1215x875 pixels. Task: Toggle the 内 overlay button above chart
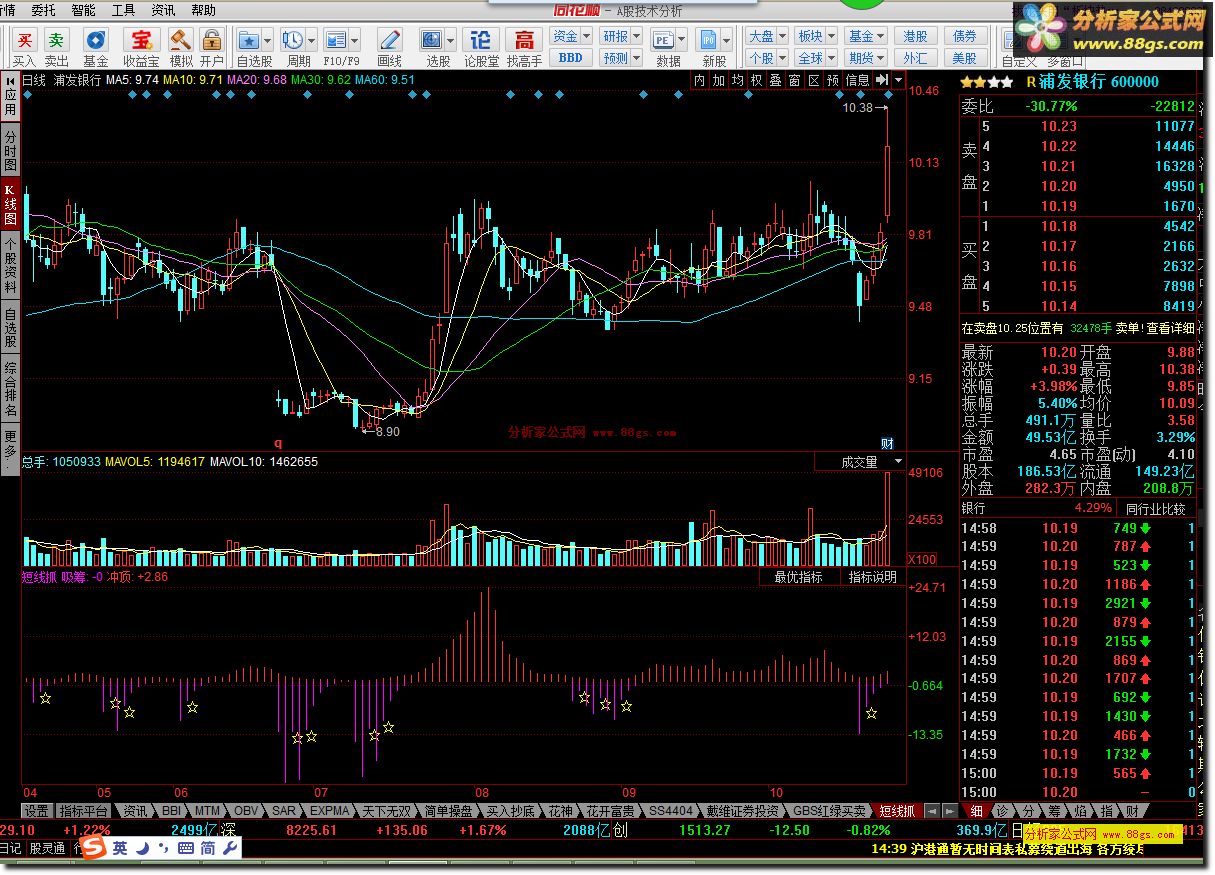[699, 80]
